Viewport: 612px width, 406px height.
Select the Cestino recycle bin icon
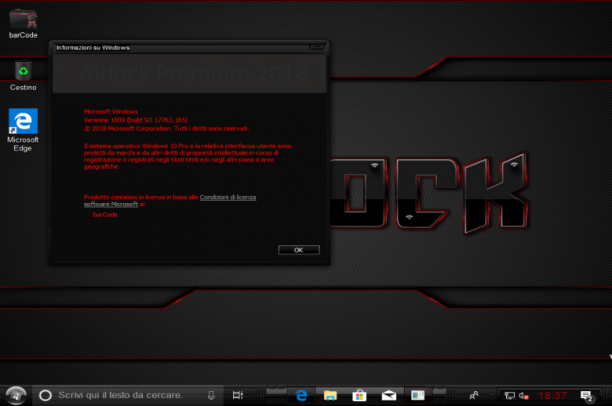pyautogui.click(x=23, y=76)
